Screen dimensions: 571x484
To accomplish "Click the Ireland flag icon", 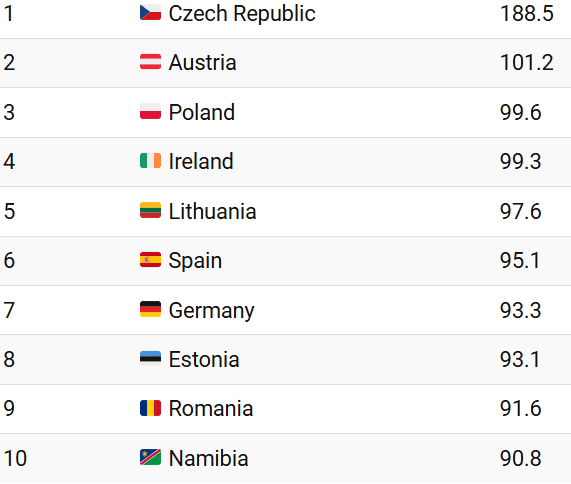I will [150, 161].
